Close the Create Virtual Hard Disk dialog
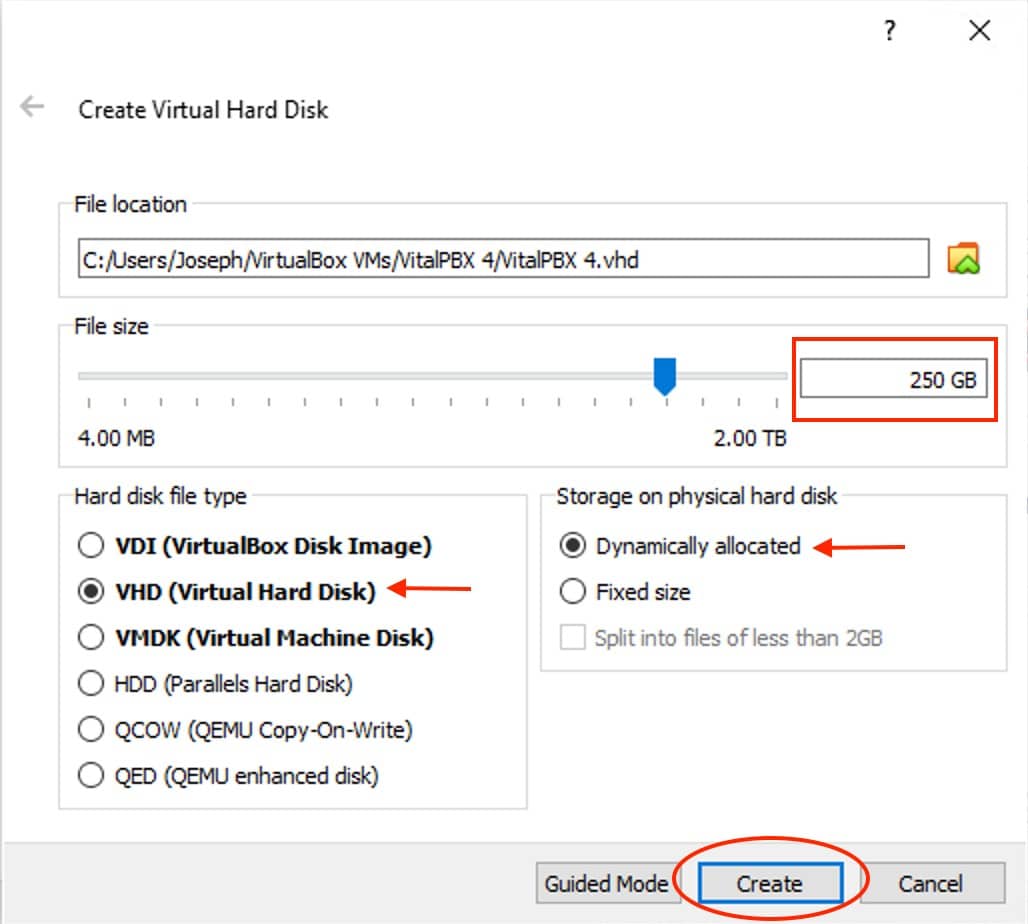The width and height of the screenshot is (1028, 924). (x=979, y=30)
